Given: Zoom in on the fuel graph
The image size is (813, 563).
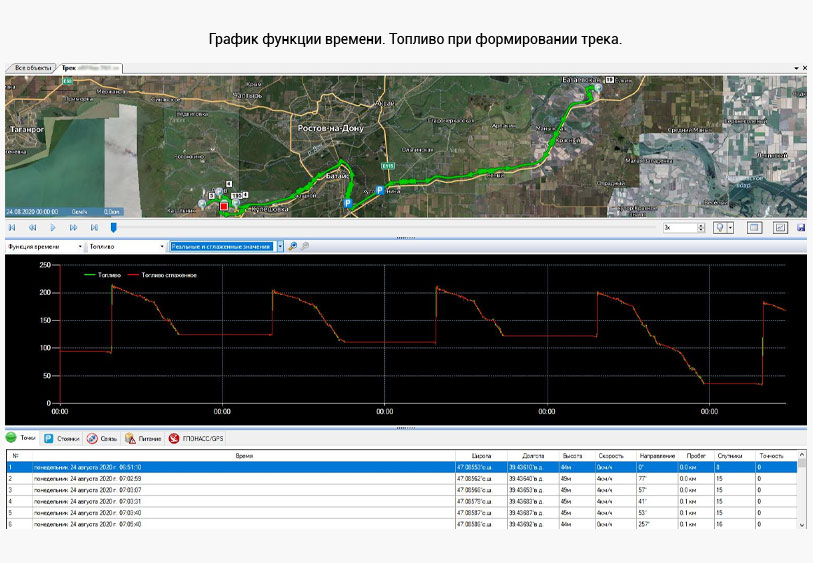Looking at the screenshot, I should 293,246.
